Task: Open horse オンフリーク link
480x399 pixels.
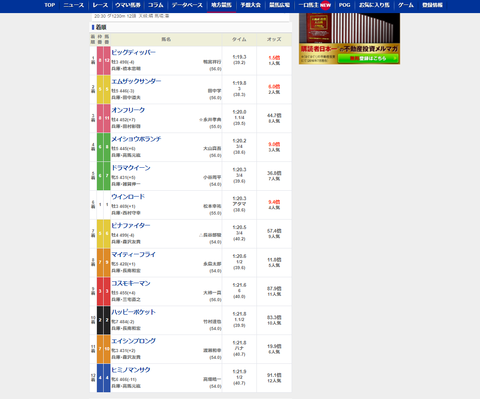Action: [x=128, y=110]
